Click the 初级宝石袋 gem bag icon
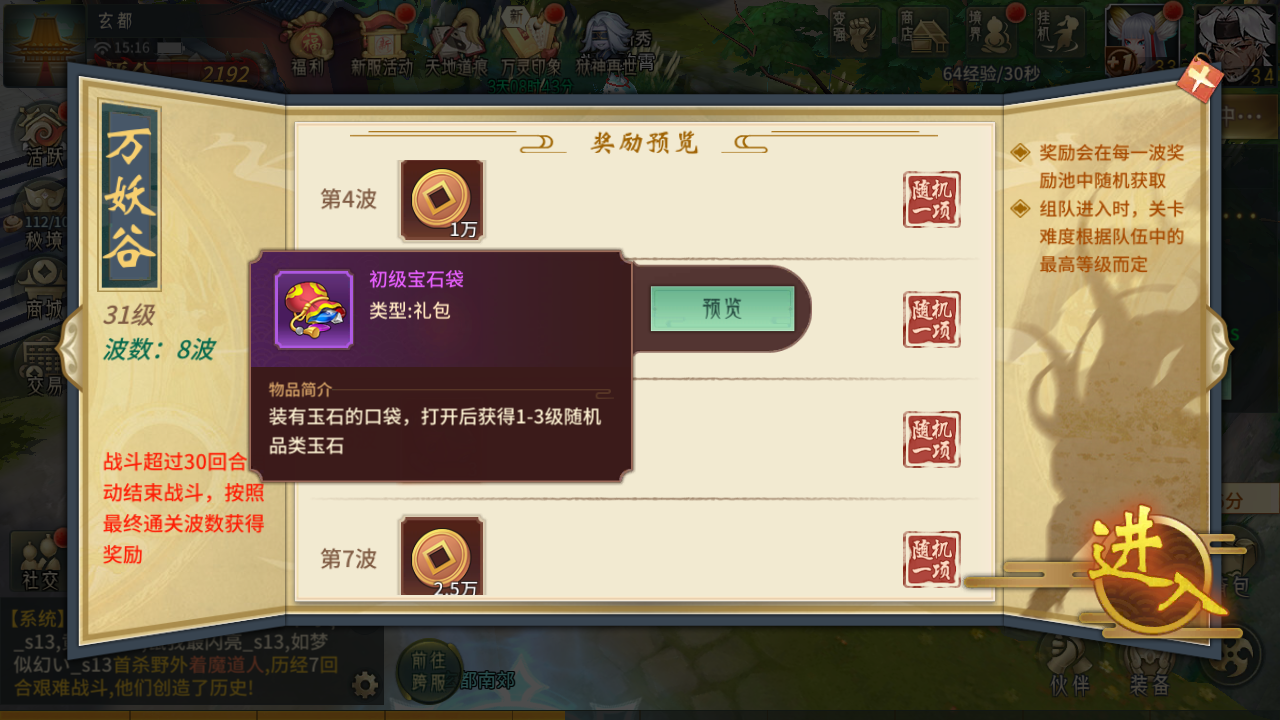The image size is (1280, 720). click(314, 309)
